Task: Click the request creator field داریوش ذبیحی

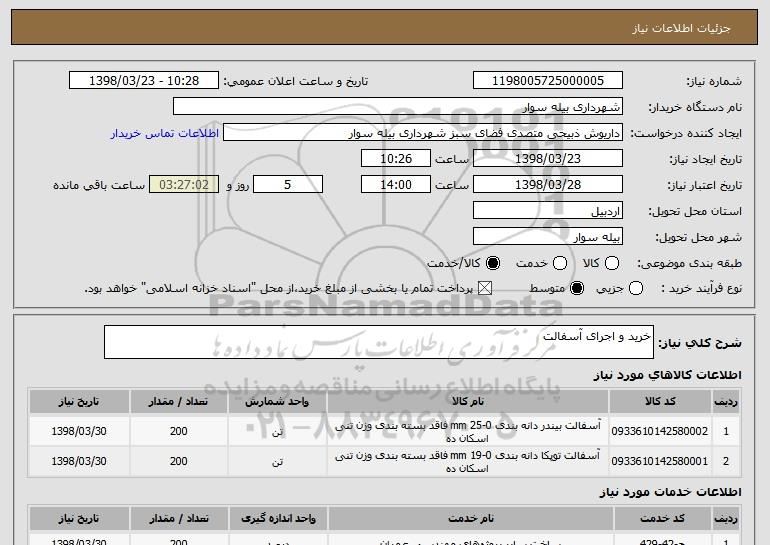Action: coord(423,133)
